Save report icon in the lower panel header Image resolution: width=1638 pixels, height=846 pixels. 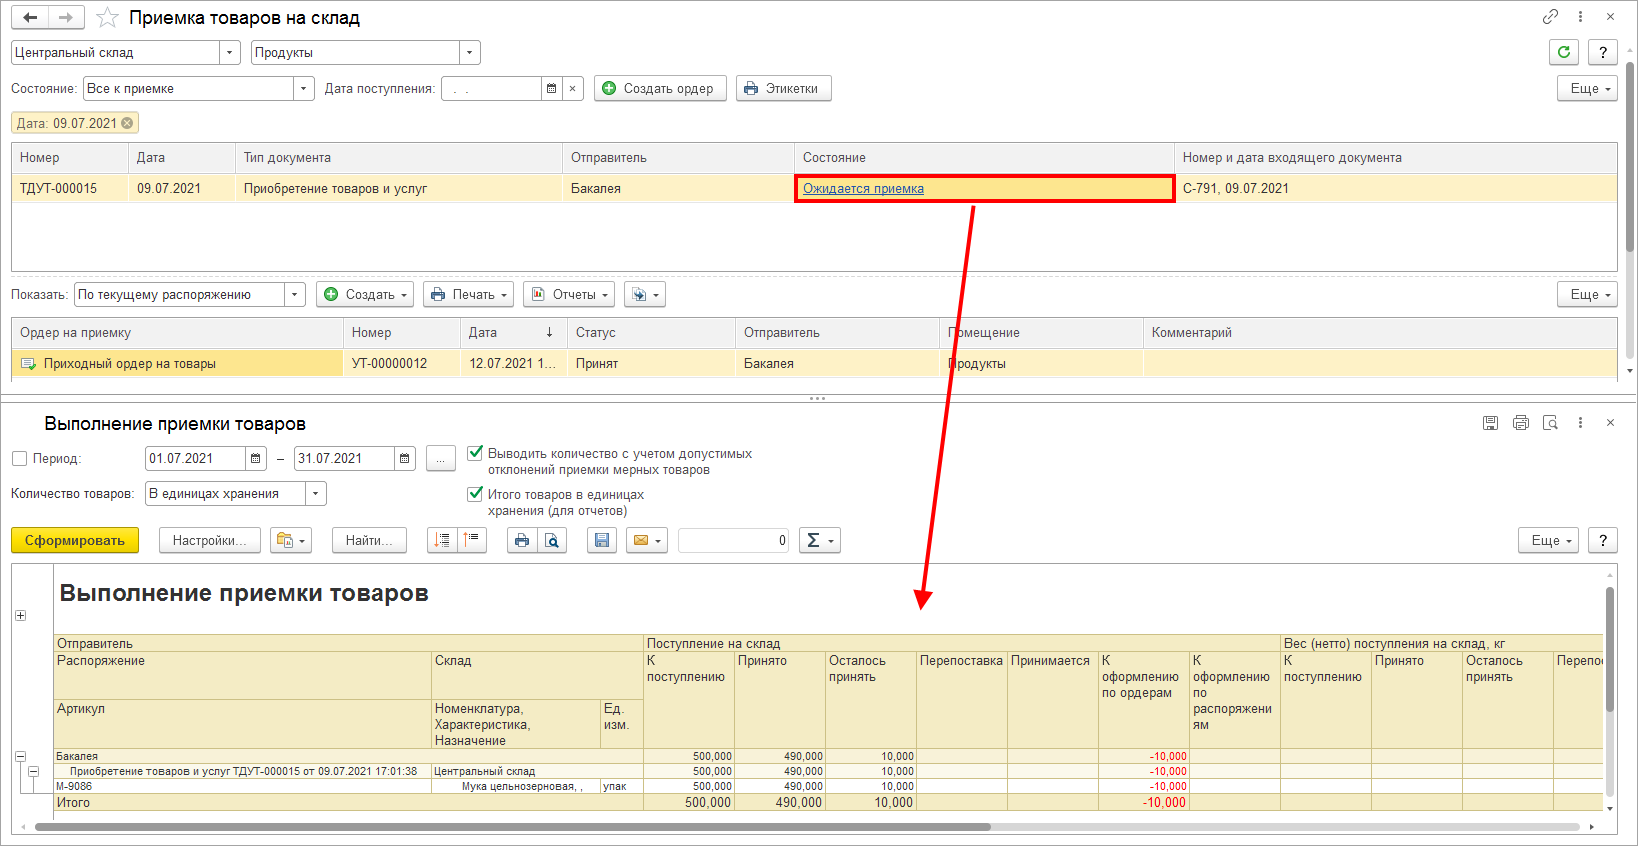(1490, 423)
